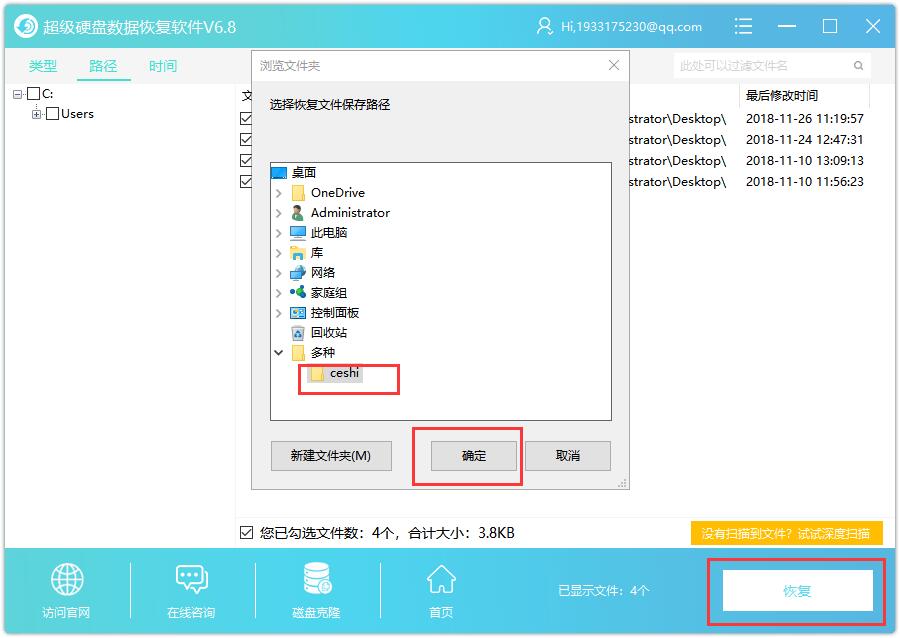The height and width of the screenshot is (638, 900).
Task: Click the 访问官网 globe icon
Action: coord(67,580)
